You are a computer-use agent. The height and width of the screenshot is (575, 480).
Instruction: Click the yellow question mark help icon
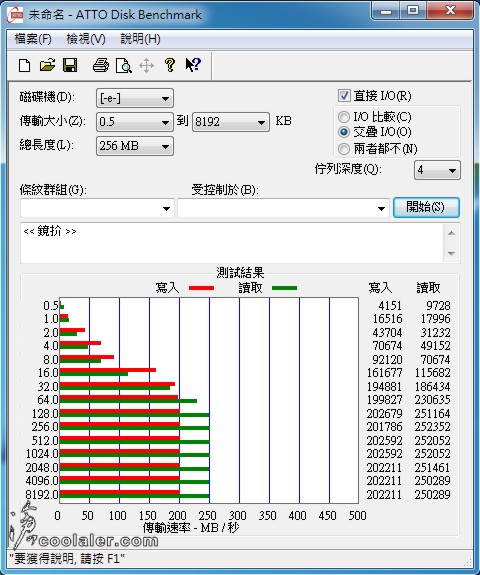click(170, 65)
